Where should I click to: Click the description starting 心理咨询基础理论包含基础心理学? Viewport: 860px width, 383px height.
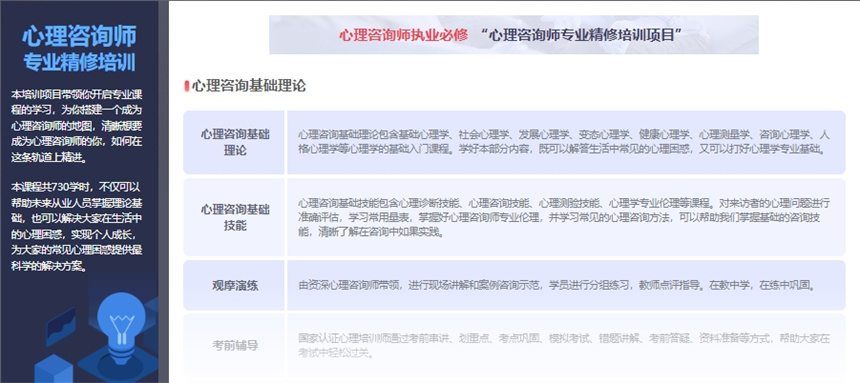coord(564,142)
